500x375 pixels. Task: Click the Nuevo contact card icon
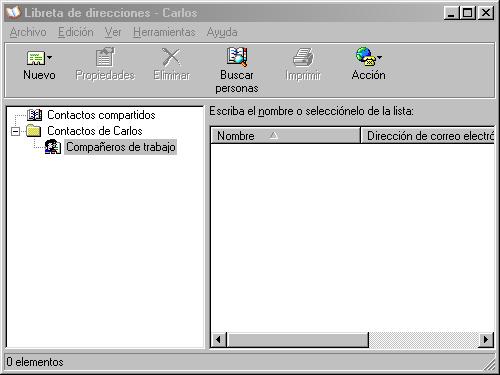35,58
